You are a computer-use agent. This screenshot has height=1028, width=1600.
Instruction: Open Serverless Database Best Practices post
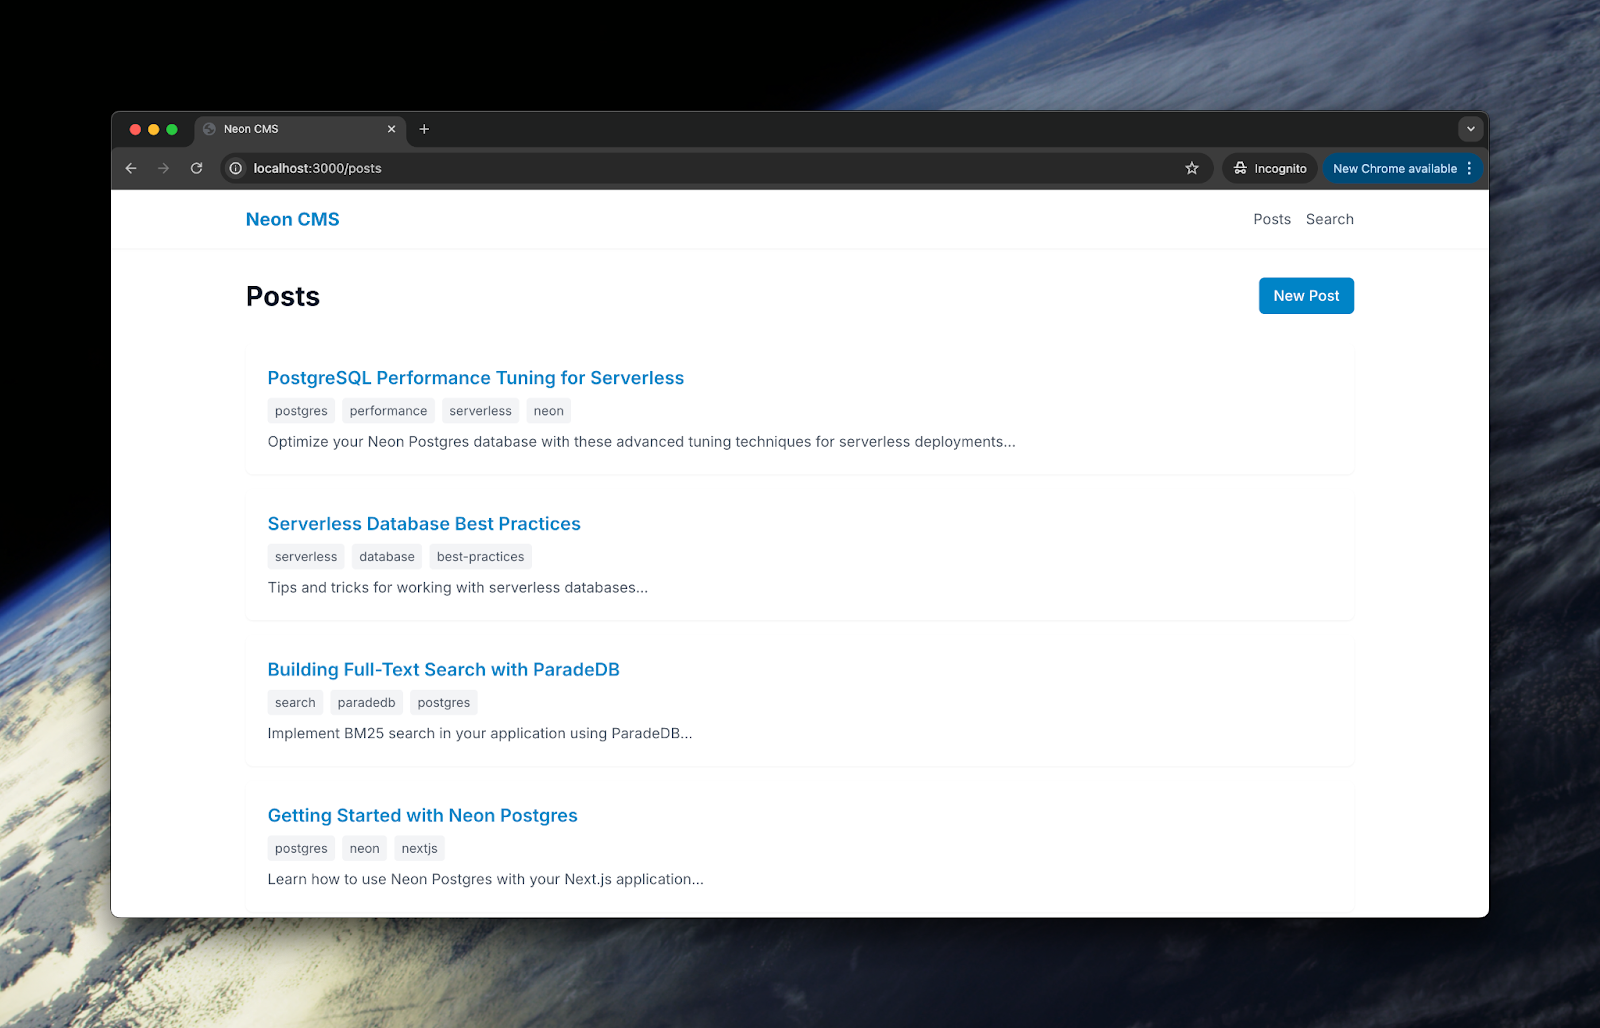424,524
